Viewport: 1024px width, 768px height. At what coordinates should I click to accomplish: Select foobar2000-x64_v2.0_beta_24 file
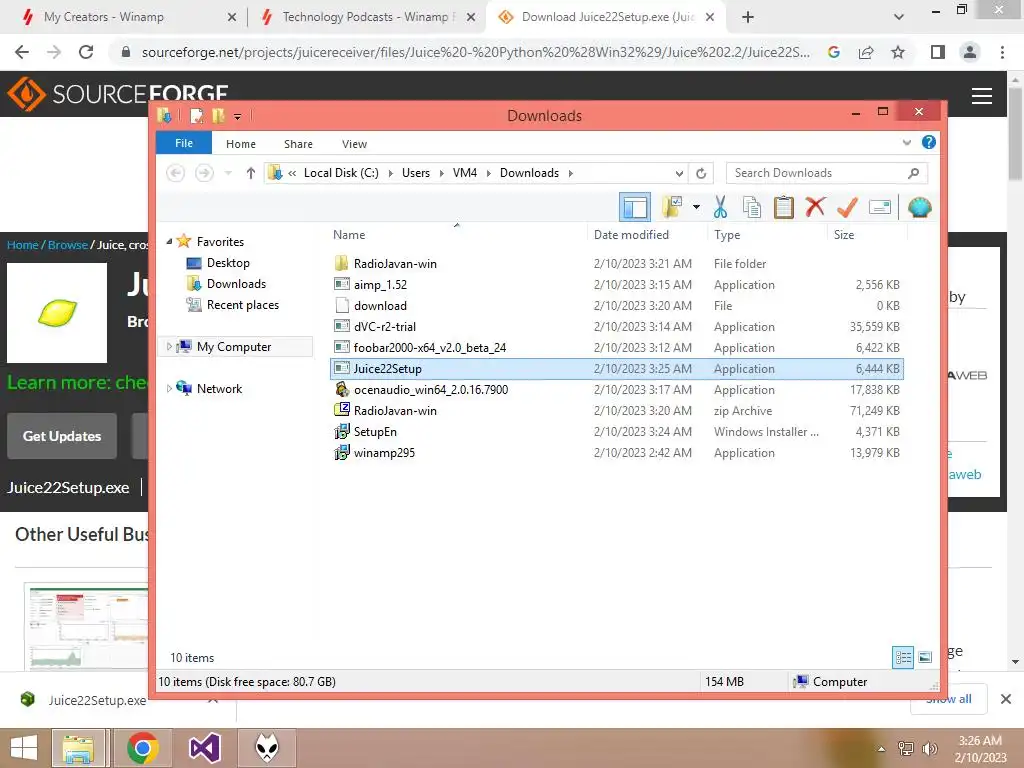click(616, 347)
